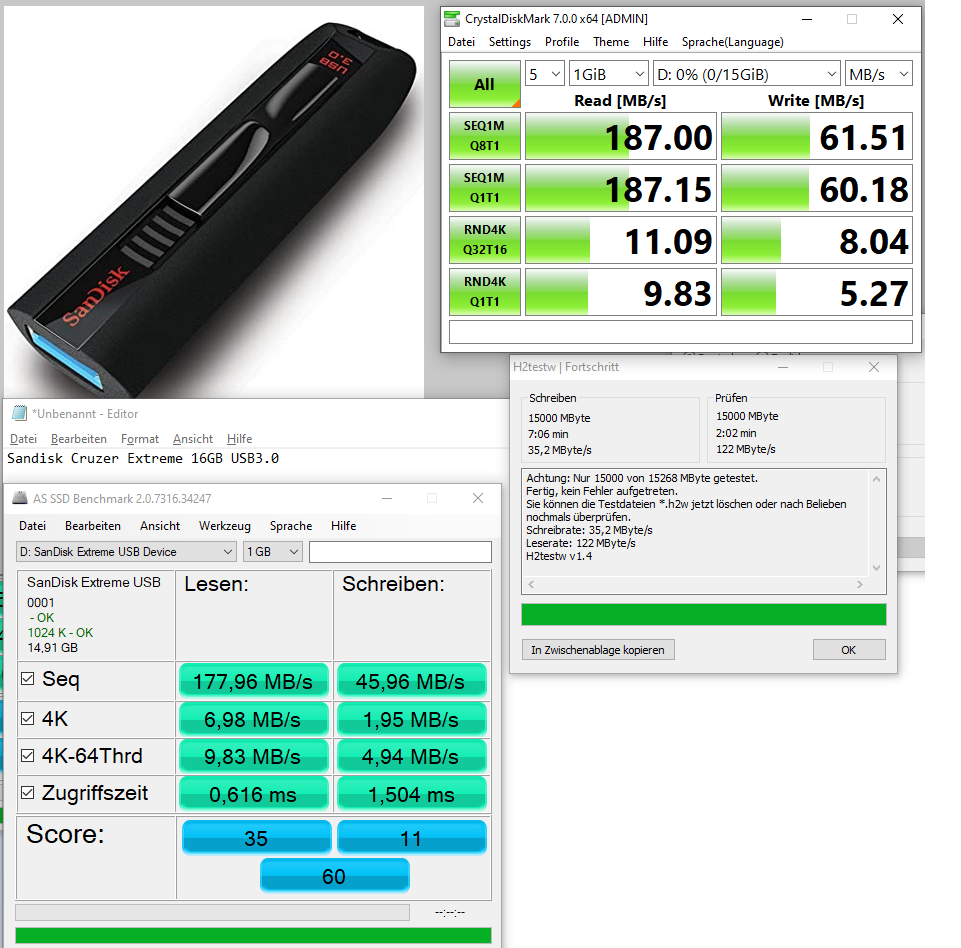Viewport: 961px width, 948px height.
Task: Uncheck the 4K-64Thrd test checkbox
Action: click(27, 755)
